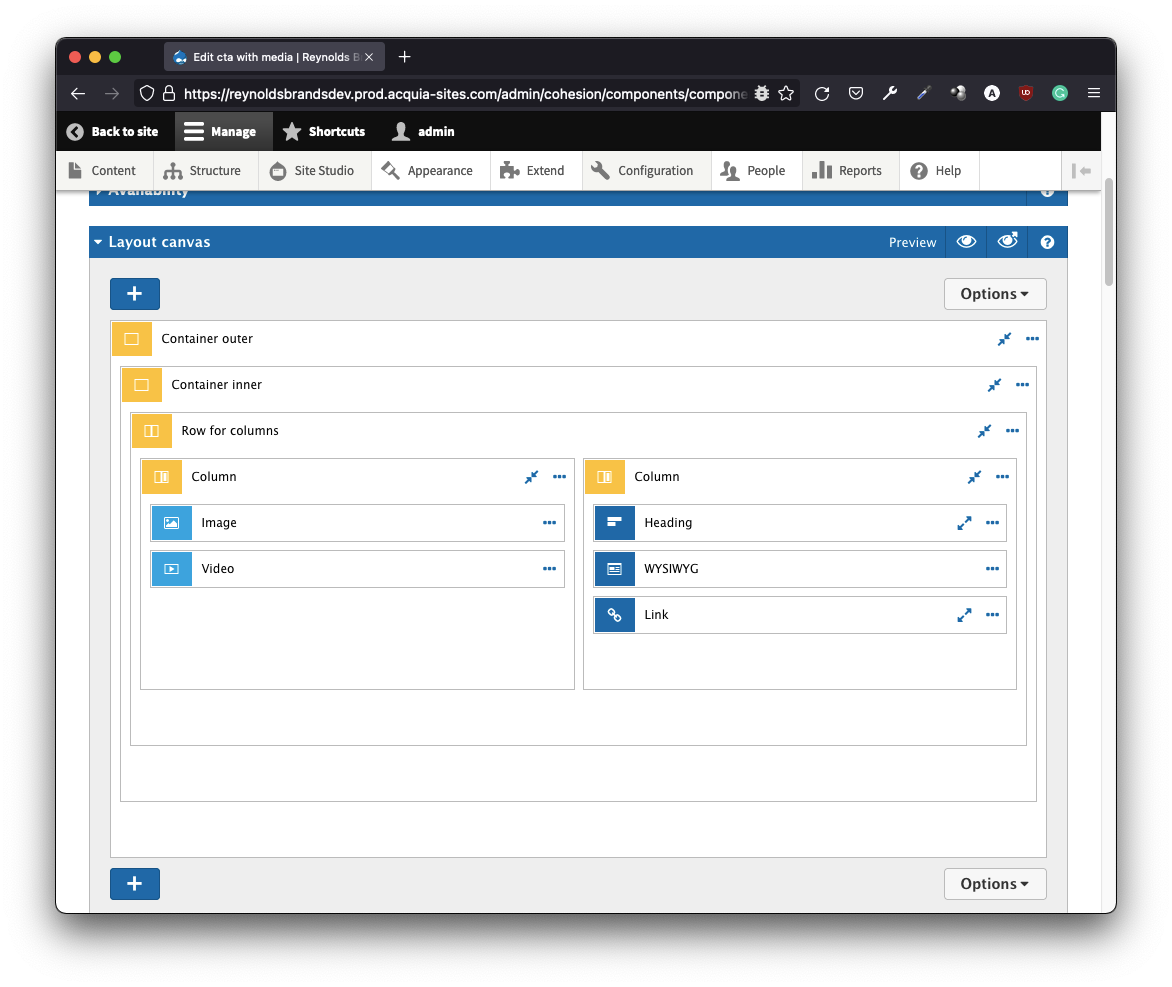Collapse the Row for columns element
Screen dimensions: 1172x987
coord(984,431)
